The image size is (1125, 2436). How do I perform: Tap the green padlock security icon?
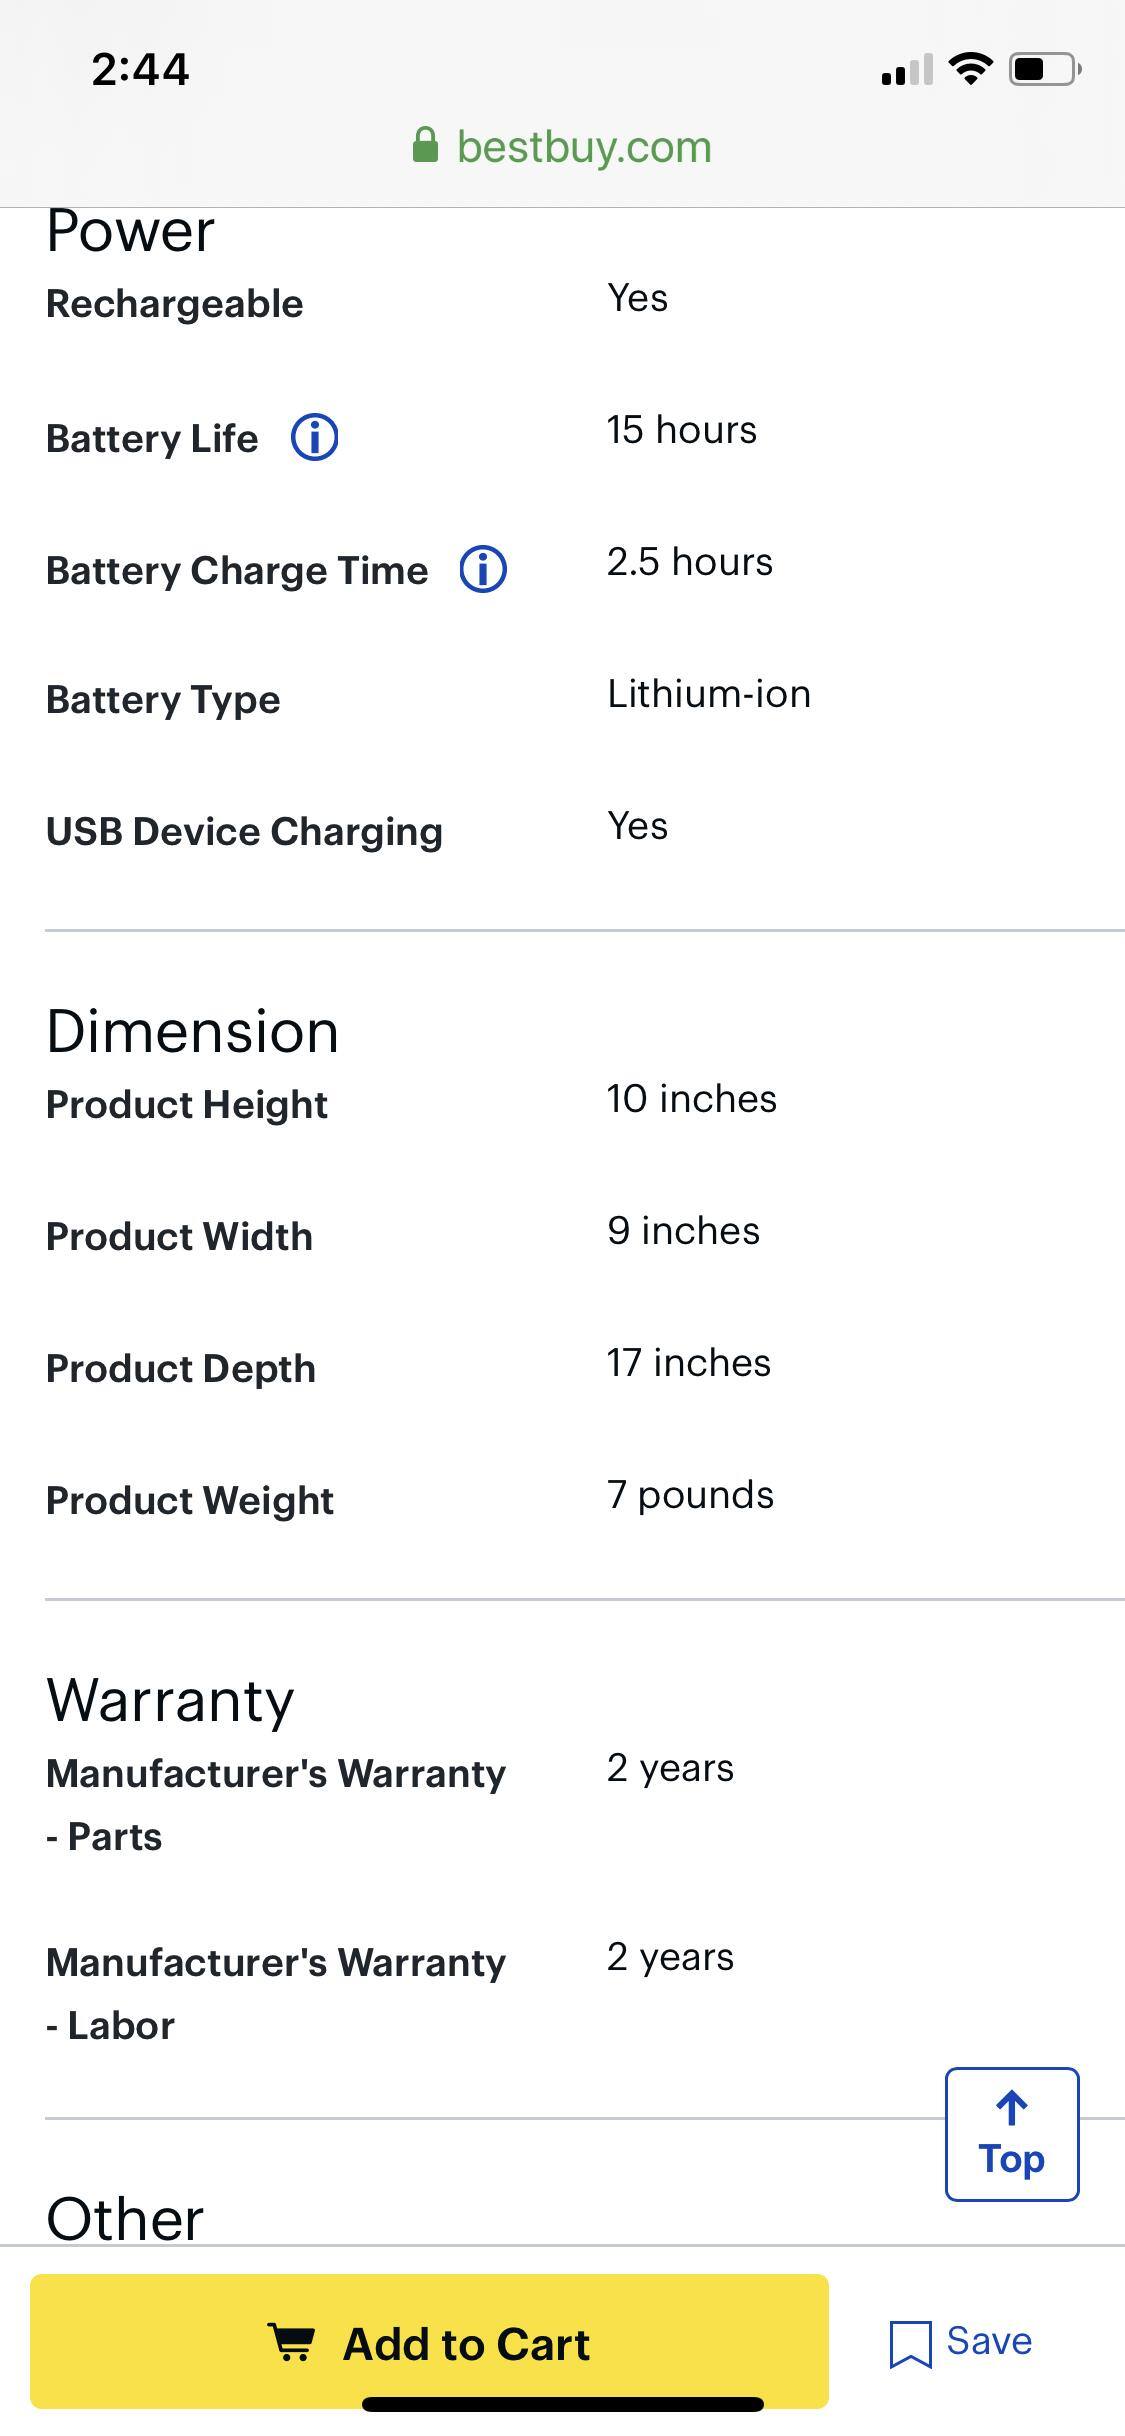[x=425, y=146]
